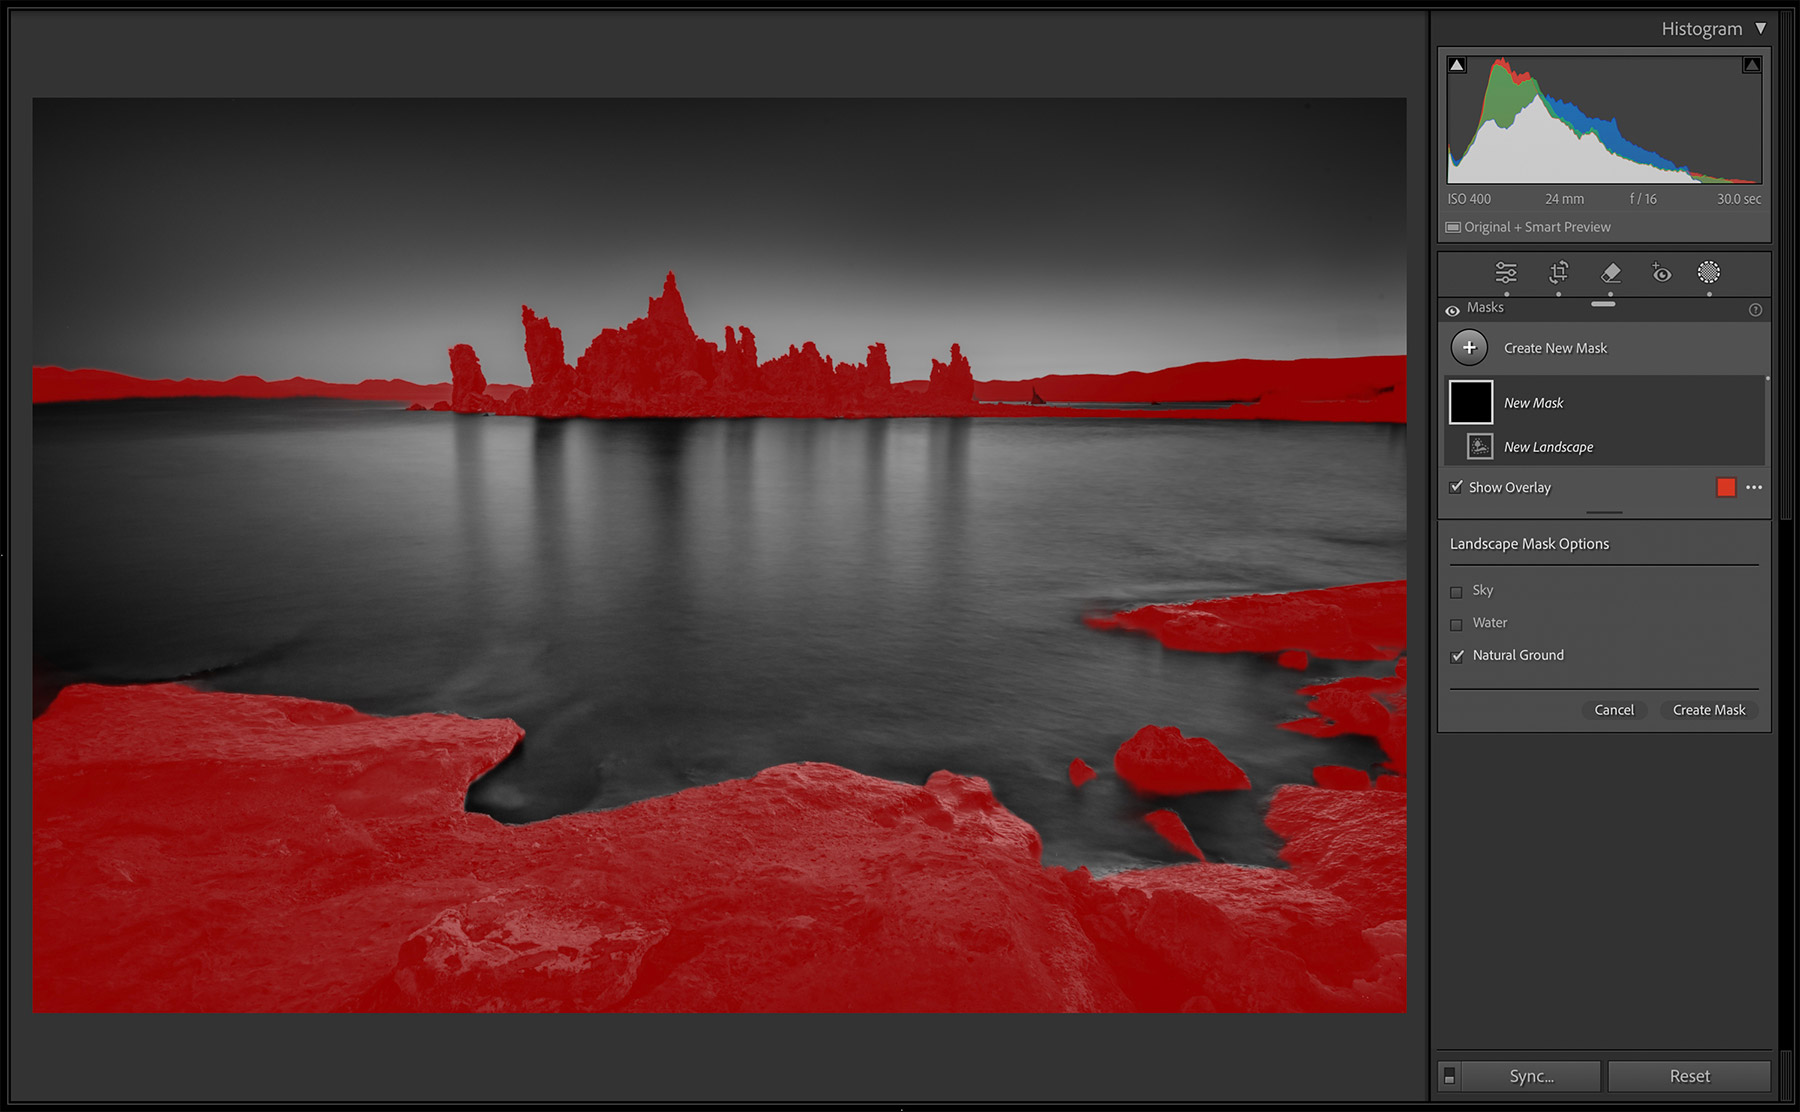Click Create New Mask label
Viewport: 1800px width, 1112px height.
click(x=1555, y=348)
